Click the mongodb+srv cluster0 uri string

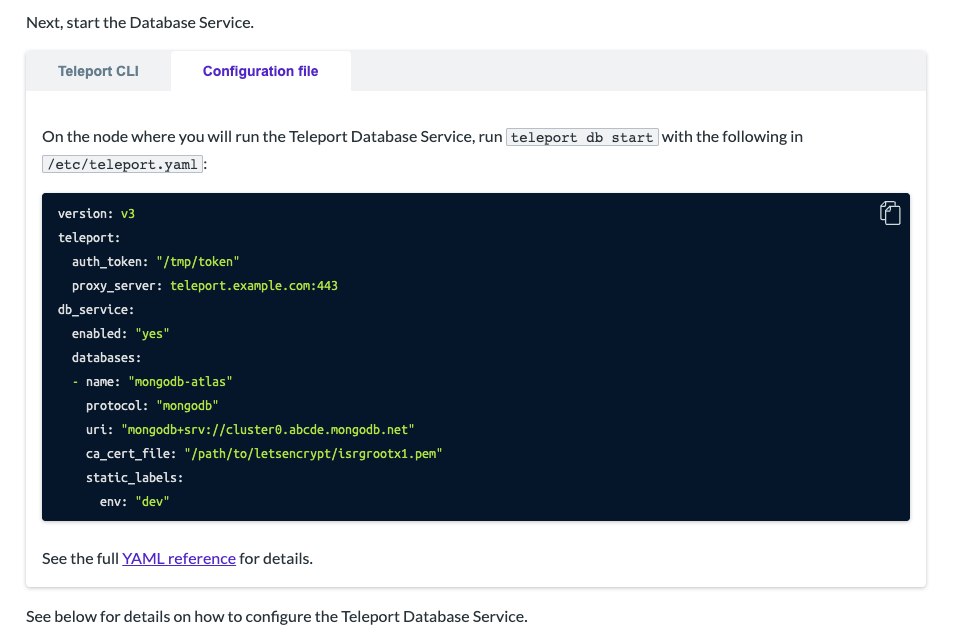tap(268, 430)
